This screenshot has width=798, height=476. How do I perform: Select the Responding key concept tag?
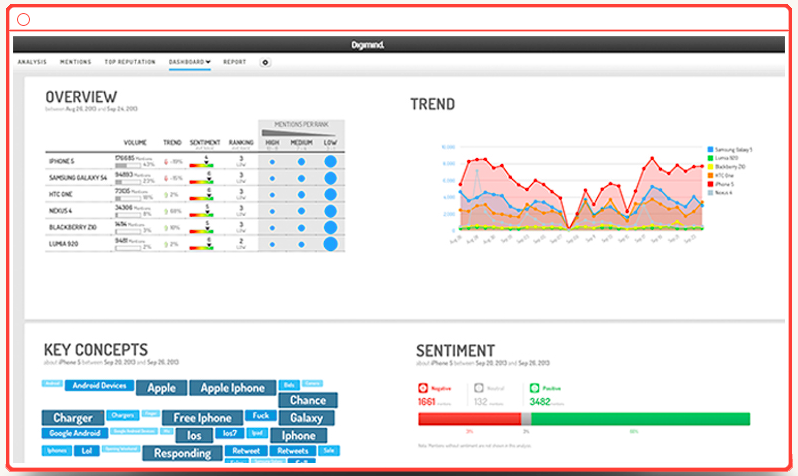[182, 453]
